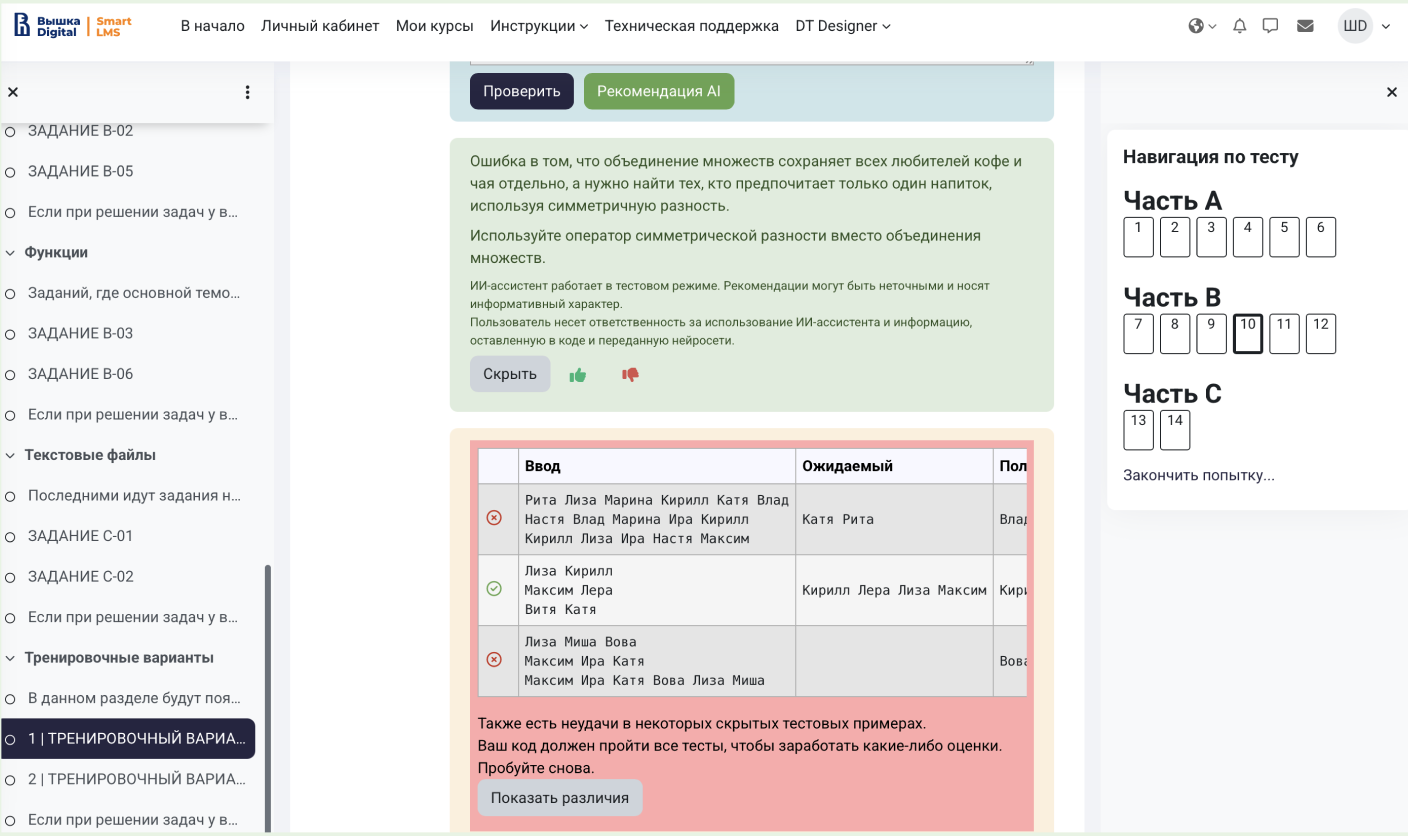Open the three-dot sidebar options menu
1408x836 pixels.
coord(247,92)
